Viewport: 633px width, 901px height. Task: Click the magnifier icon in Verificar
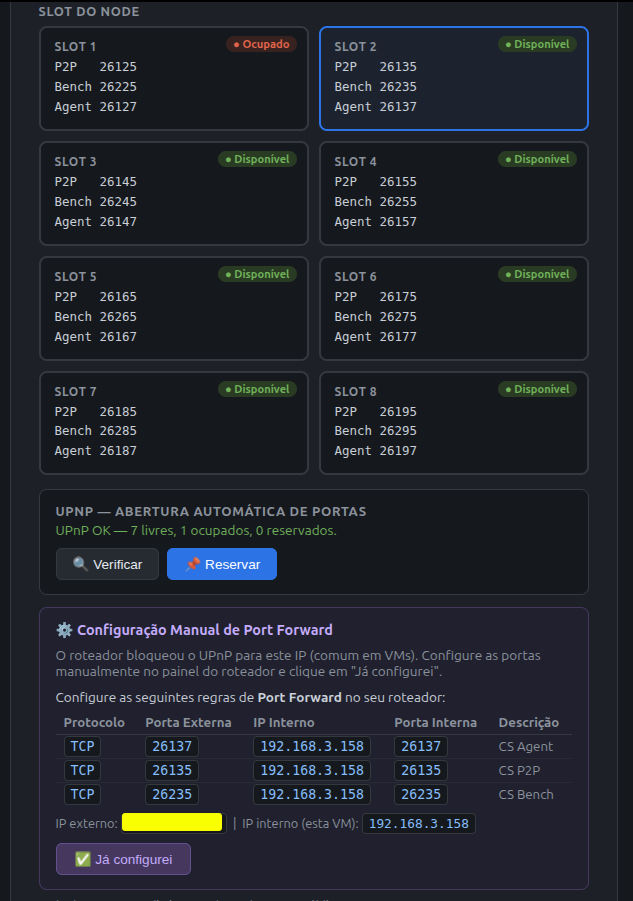coord(80,564)
